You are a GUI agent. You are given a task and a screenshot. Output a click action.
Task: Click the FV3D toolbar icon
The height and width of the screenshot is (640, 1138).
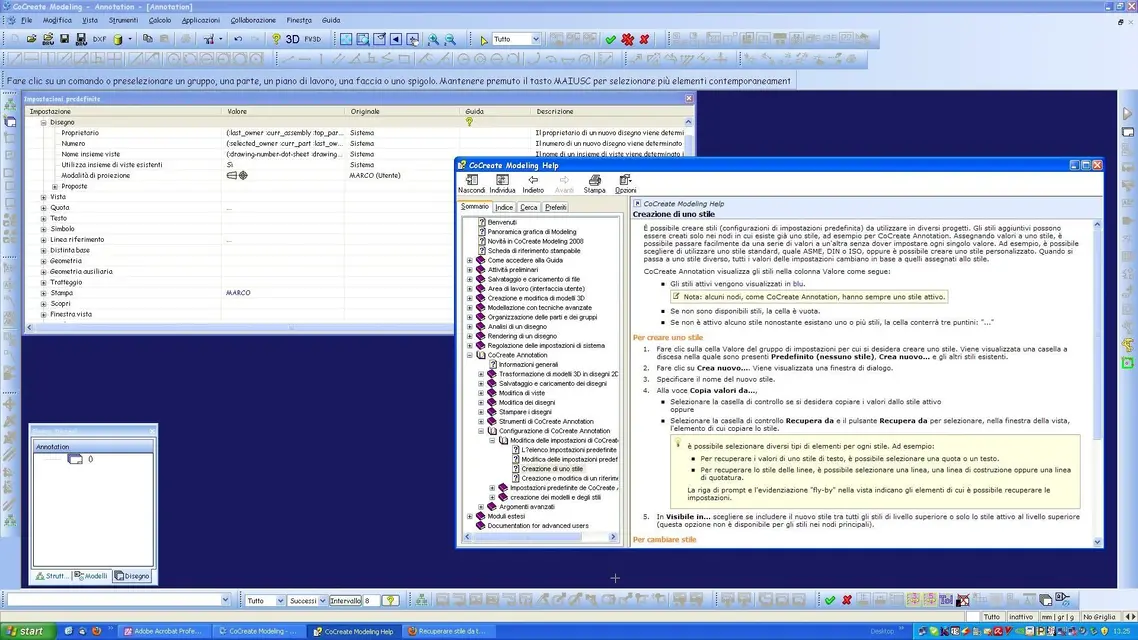tap(312, 39)
